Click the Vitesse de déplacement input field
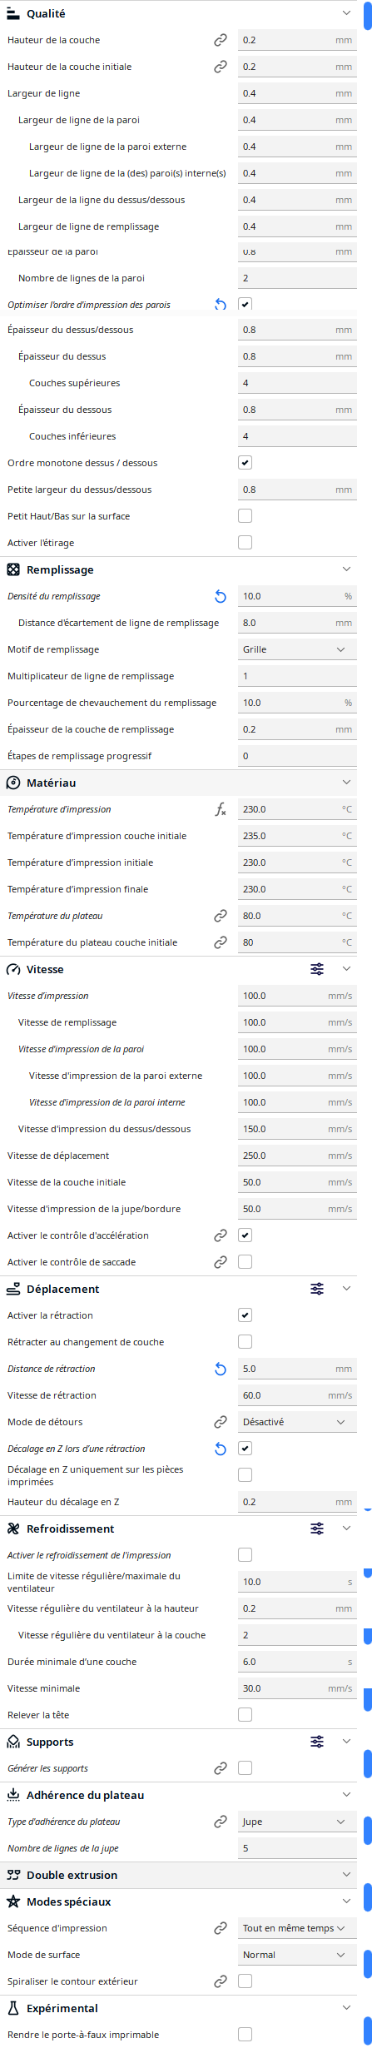This screenshot has height=2048, width=372. (297, 1156)
